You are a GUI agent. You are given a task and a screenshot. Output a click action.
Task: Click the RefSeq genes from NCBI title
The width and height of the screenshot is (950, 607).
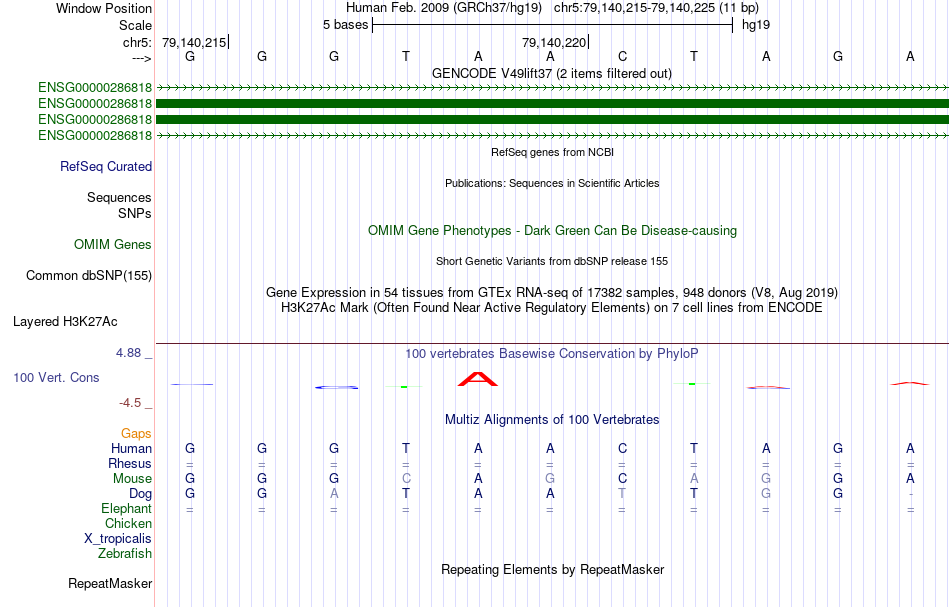(x=552, y=152)
